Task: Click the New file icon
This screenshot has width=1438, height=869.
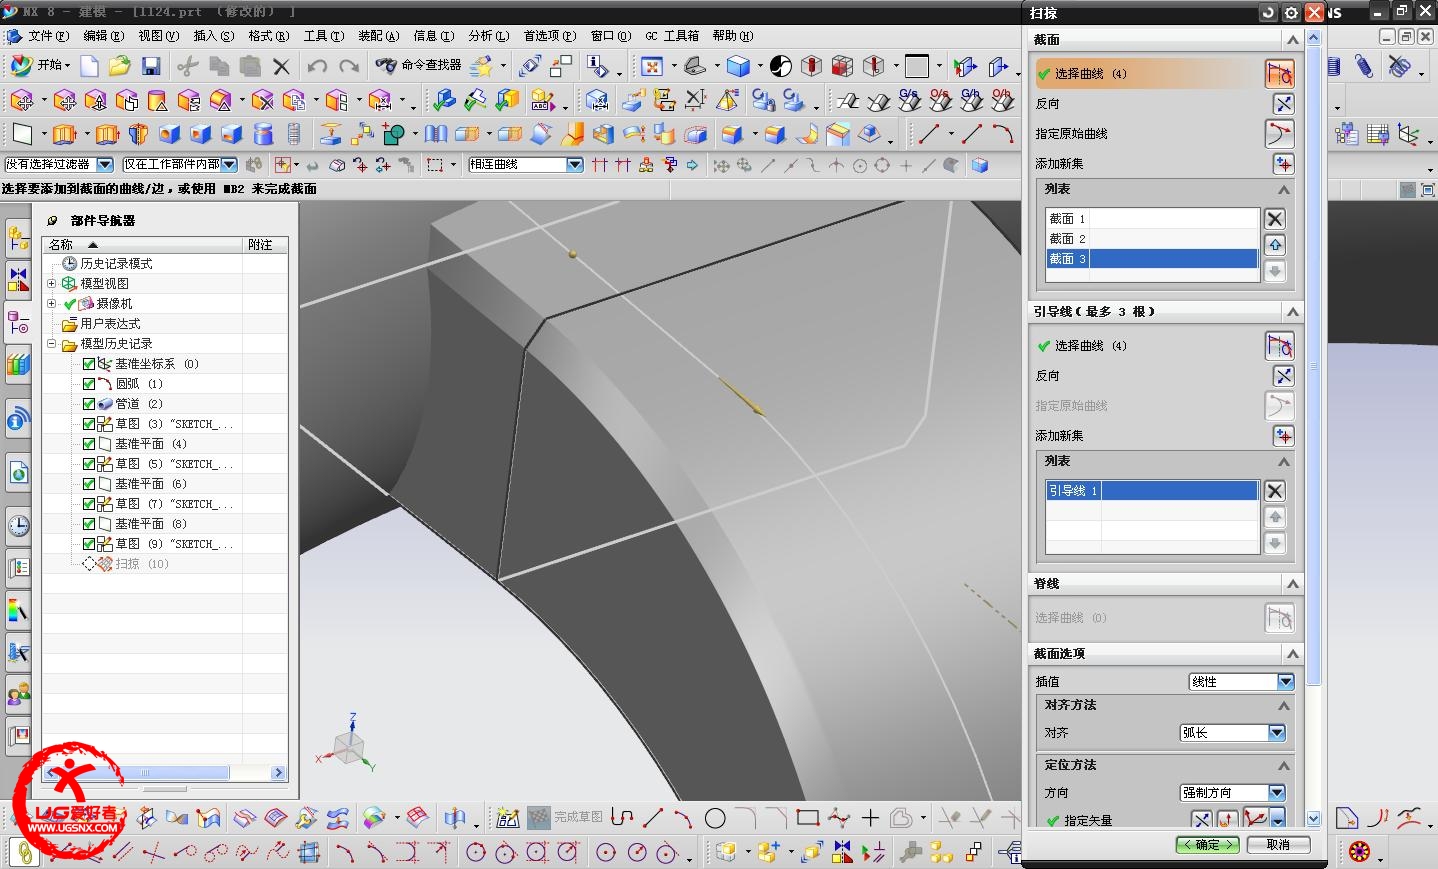Action: pyautogui.click(x=90, y=66)
